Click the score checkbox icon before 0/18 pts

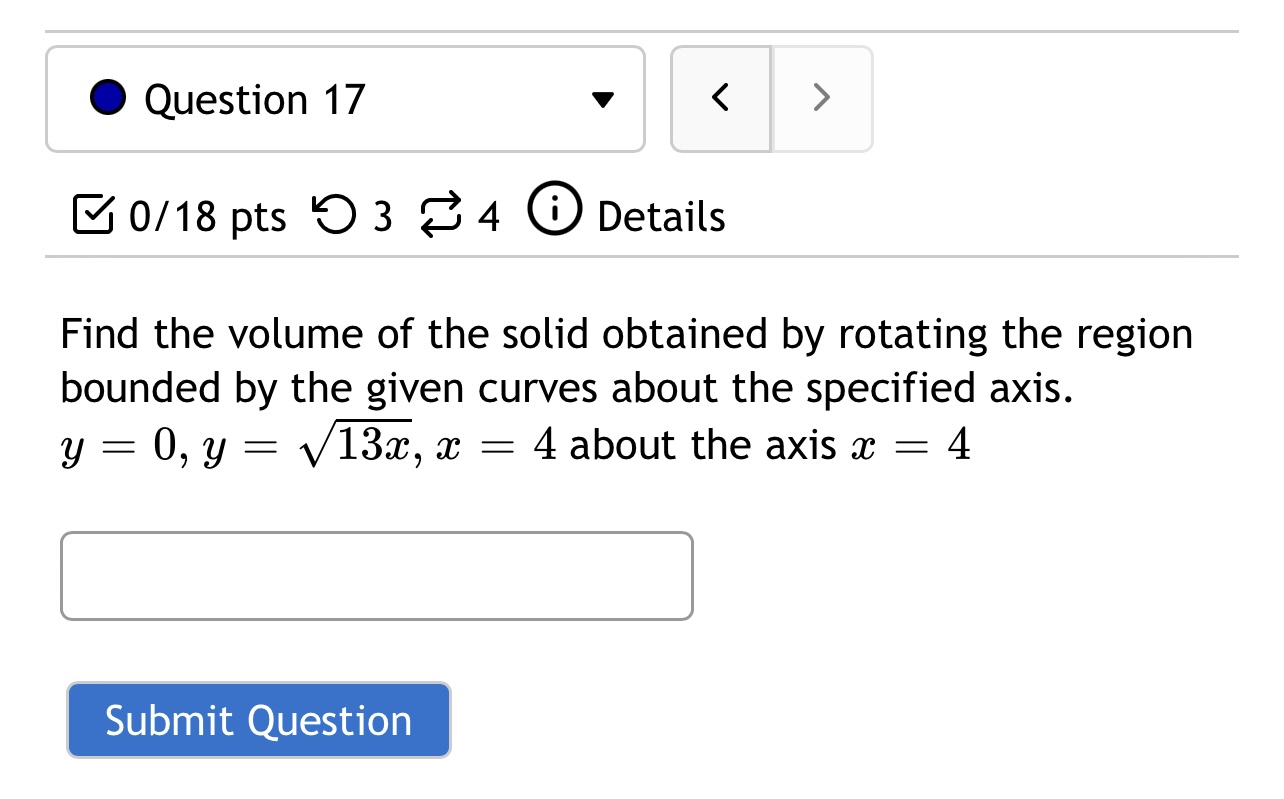pyautogui.click(x=94, y=213)
